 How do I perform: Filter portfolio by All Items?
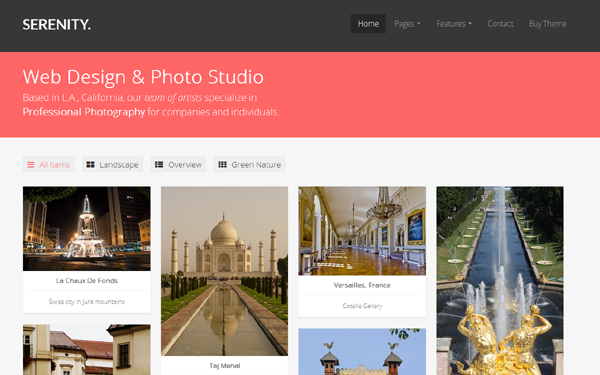point(49,165)
